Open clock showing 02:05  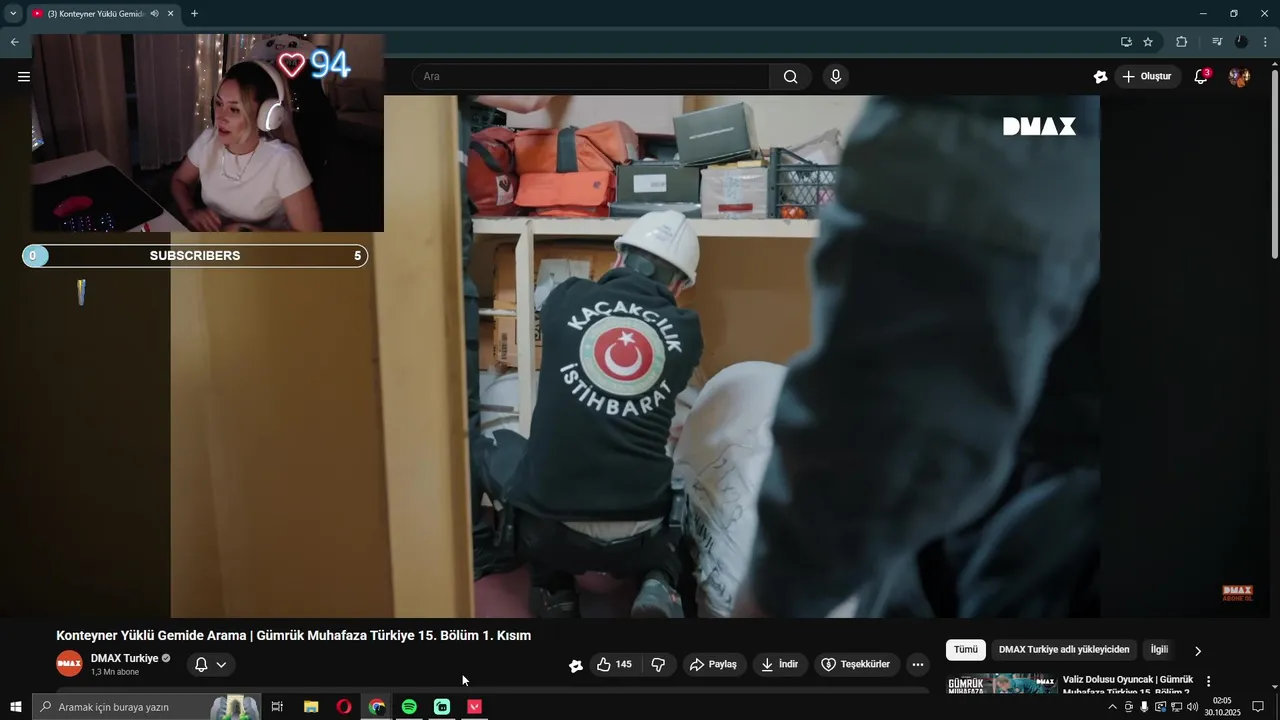pyautogui.click(x=1222, y=707)
